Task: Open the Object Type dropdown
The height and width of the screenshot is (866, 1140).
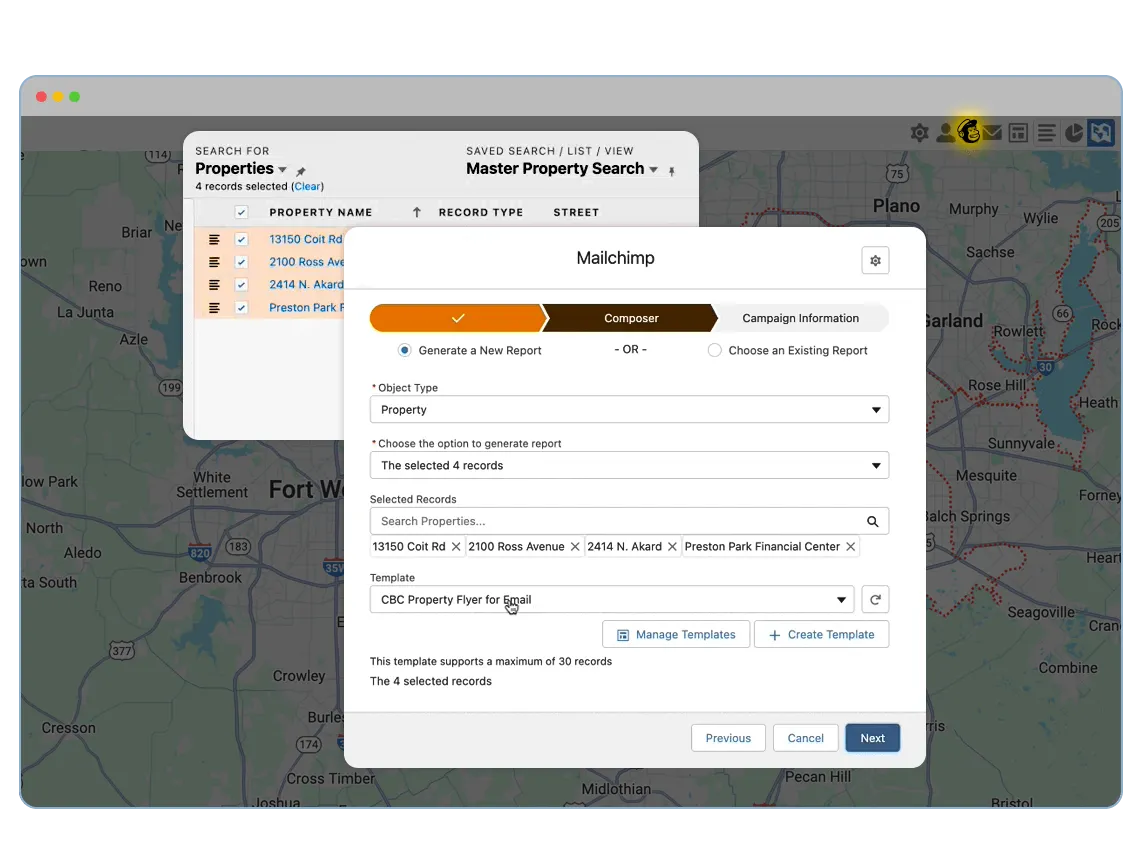Action: click(x=629, y=409)
